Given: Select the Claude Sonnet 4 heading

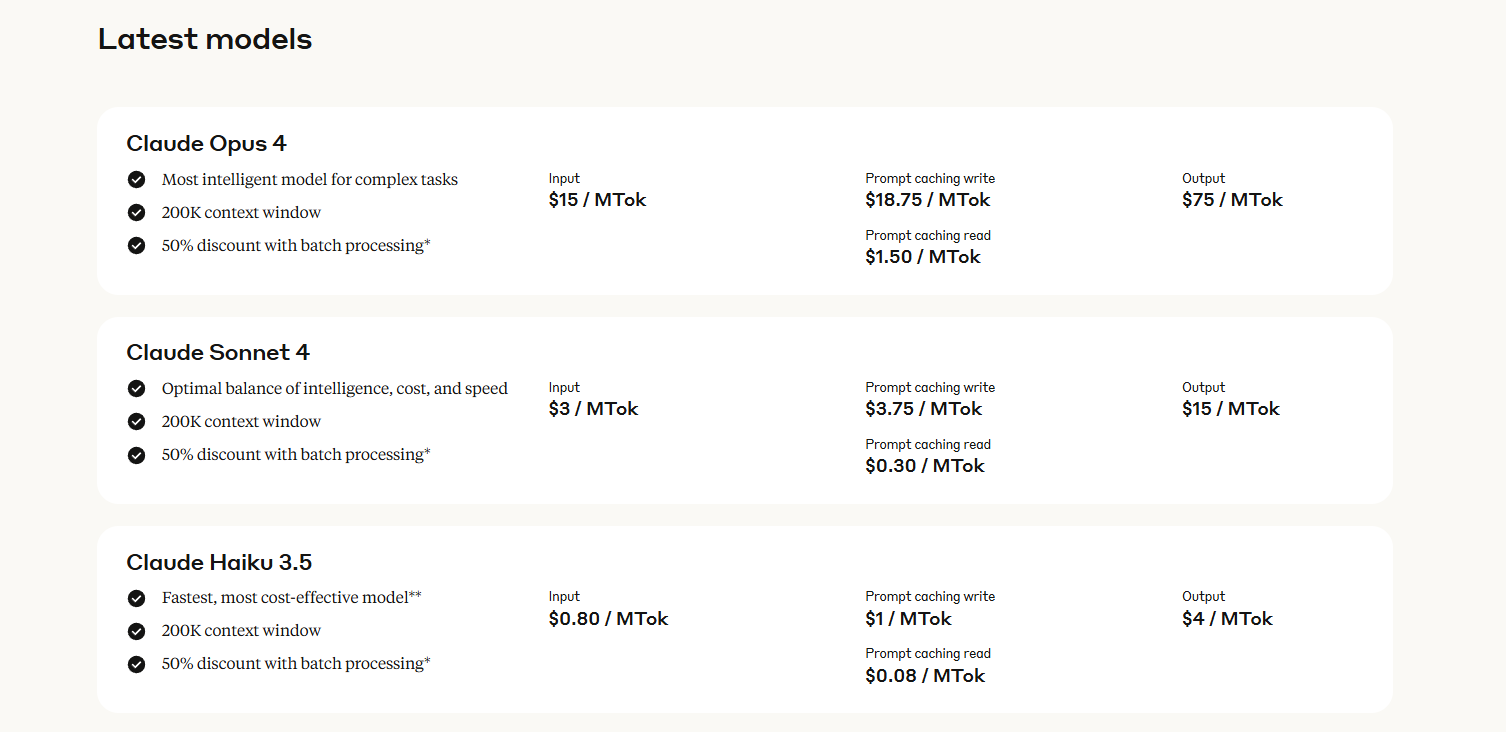Looking at the screenshot, I should [218, 353].
